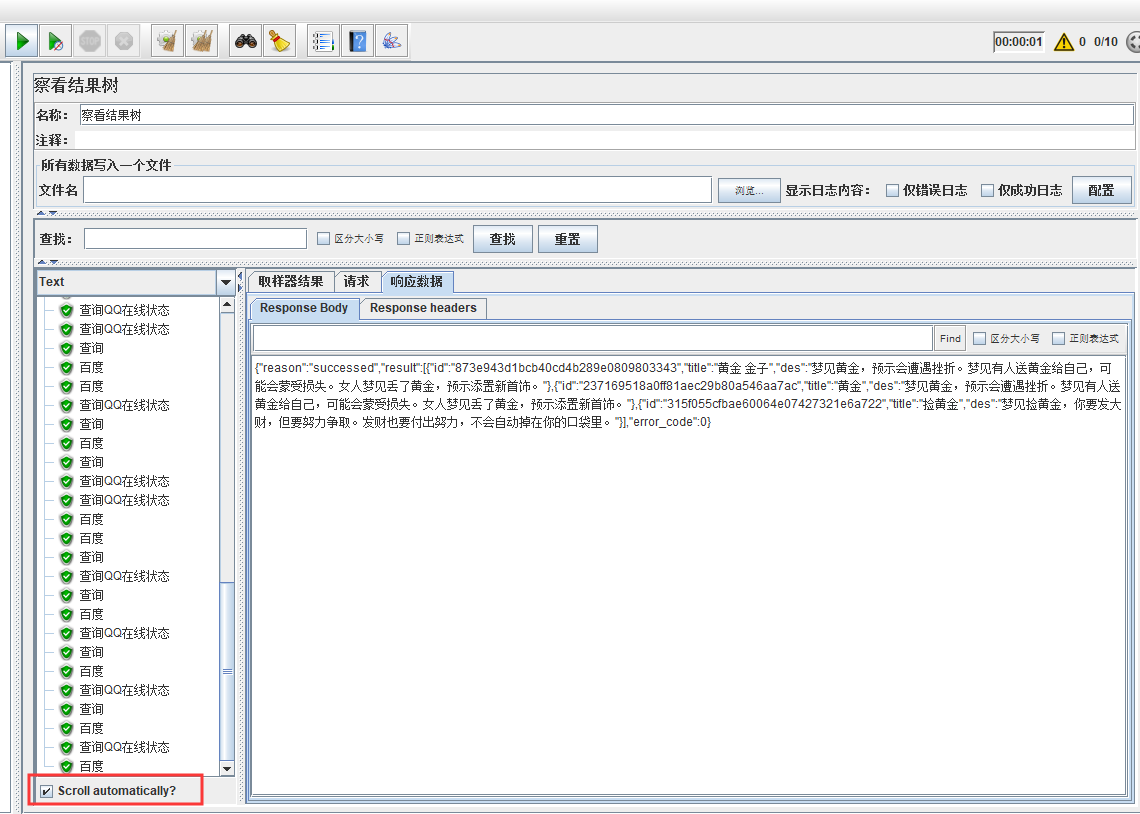Click the Search binoculars icon

point(245,40)
